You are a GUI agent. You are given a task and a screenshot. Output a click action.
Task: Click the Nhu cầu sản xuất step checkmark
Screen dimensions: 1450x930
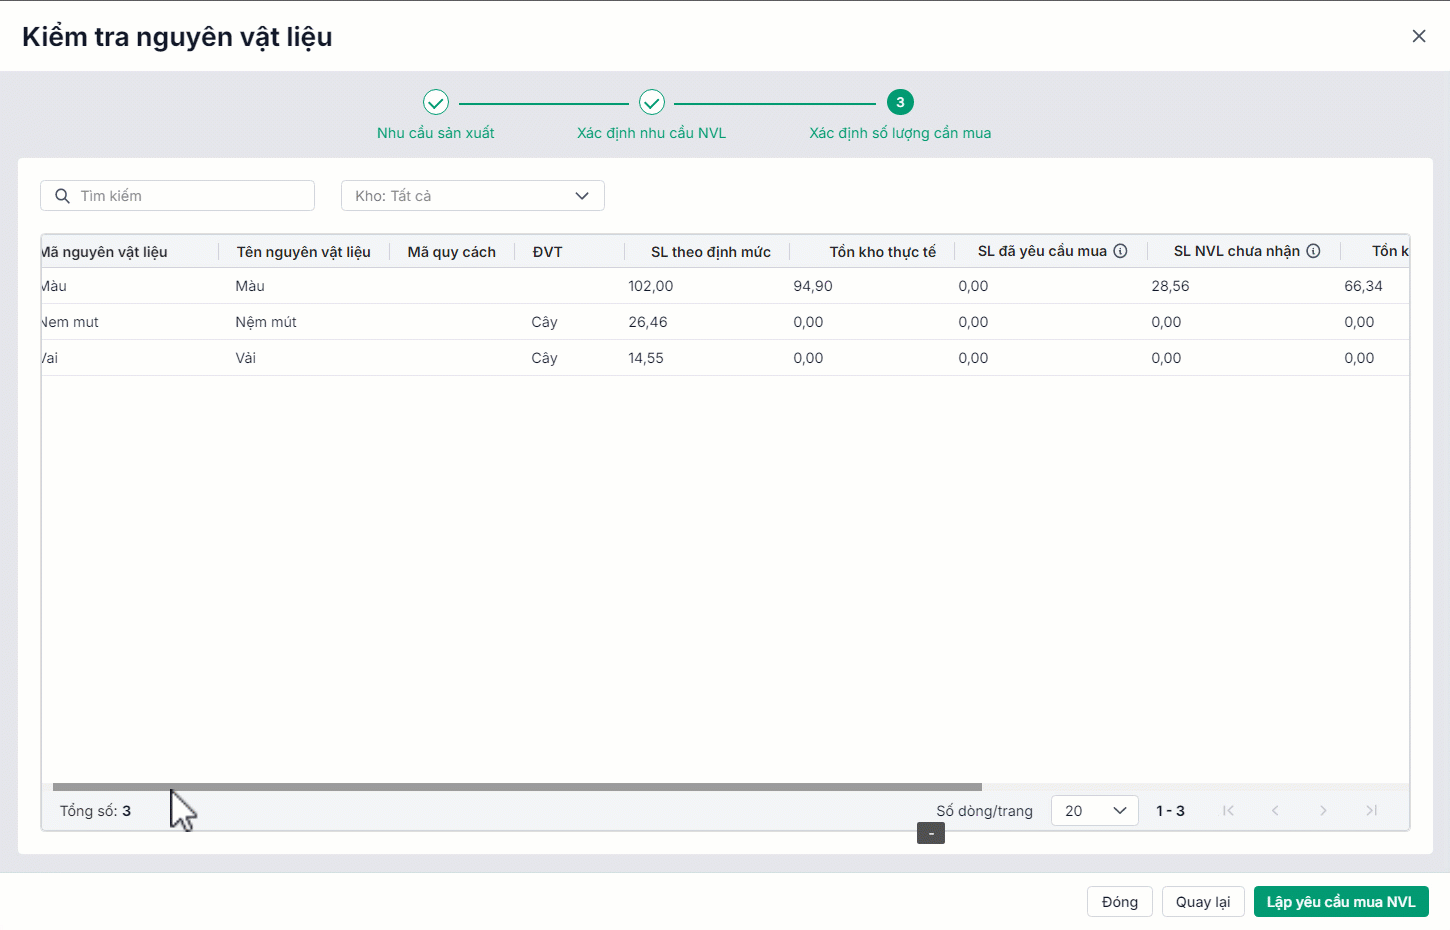click(x=436, y=102)
